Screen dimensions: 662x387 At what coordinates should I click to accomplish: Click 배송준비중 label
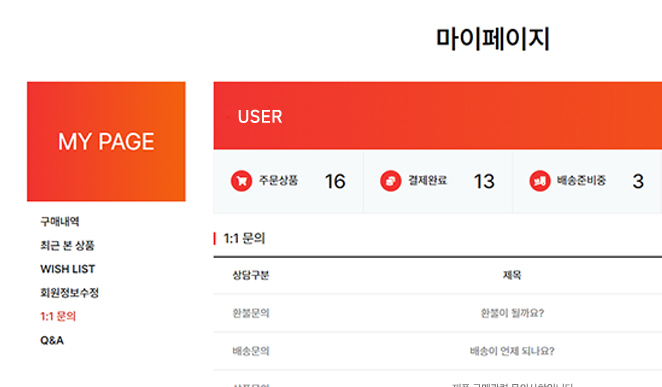click(581, 181)
